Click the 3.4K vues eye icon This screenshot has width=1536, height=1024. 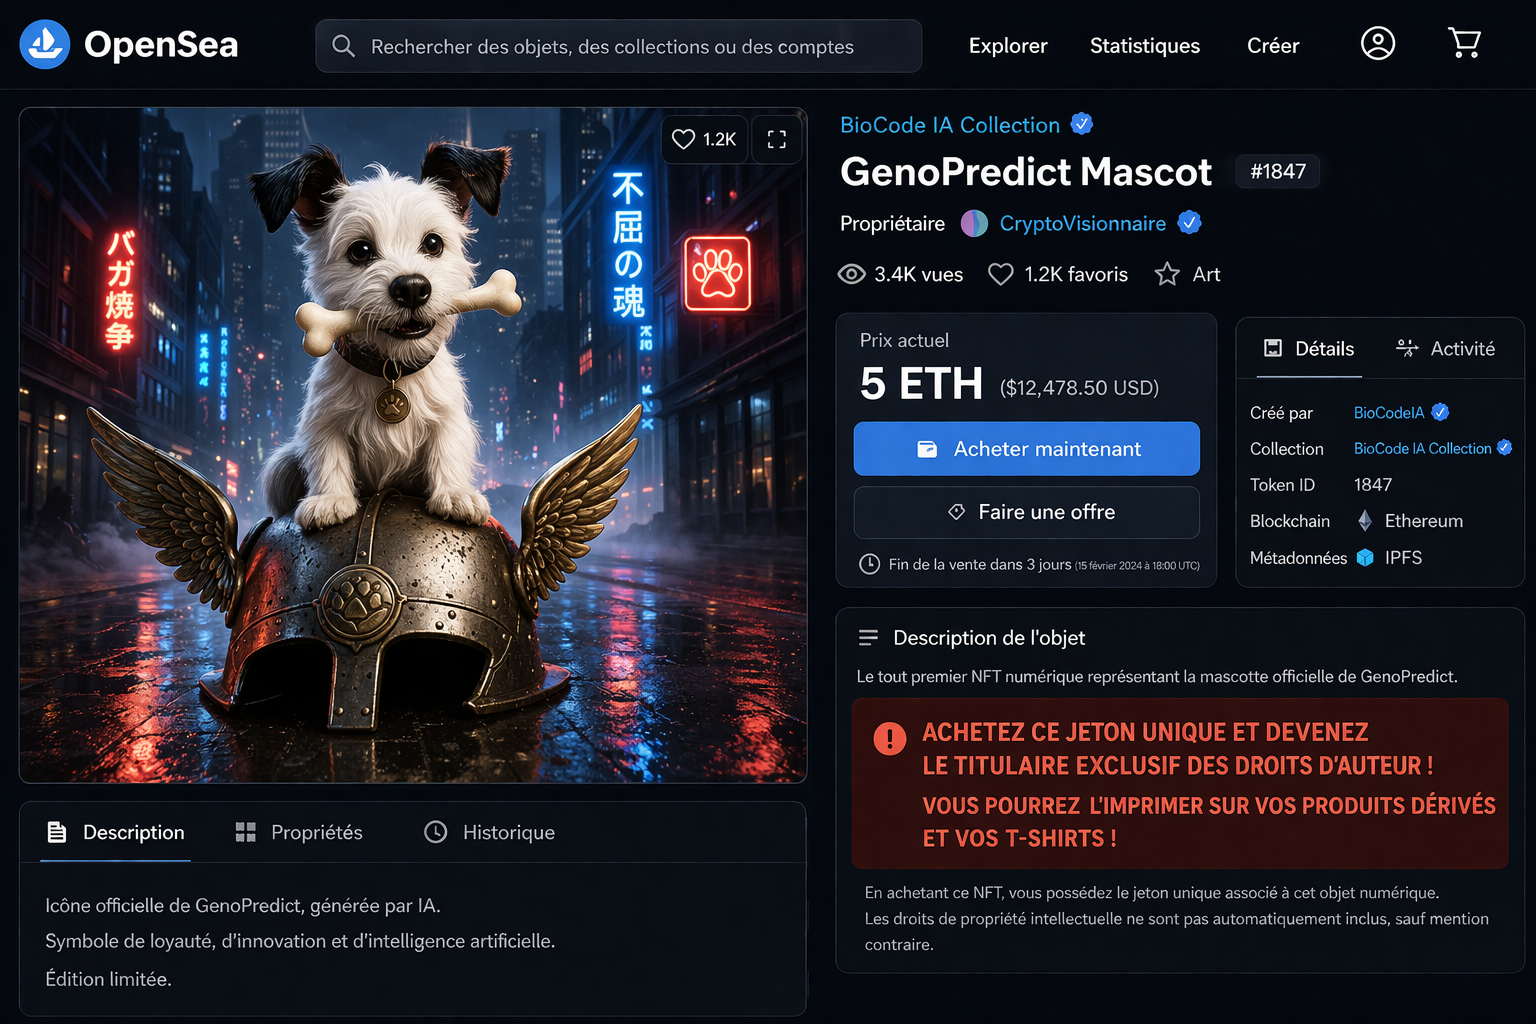pyautogui.click(x=851, y=274)
